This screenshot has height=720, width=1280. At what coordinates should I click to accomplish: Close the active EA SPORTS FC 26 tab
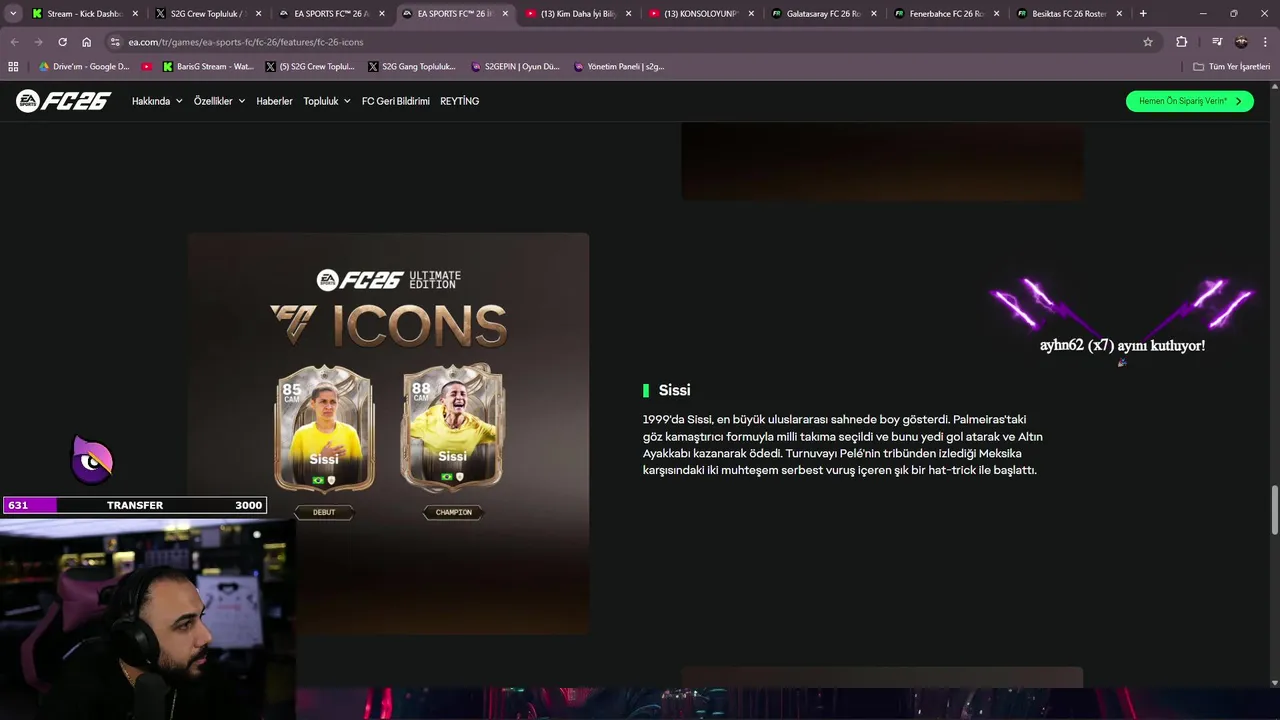[x=505, y=14]
